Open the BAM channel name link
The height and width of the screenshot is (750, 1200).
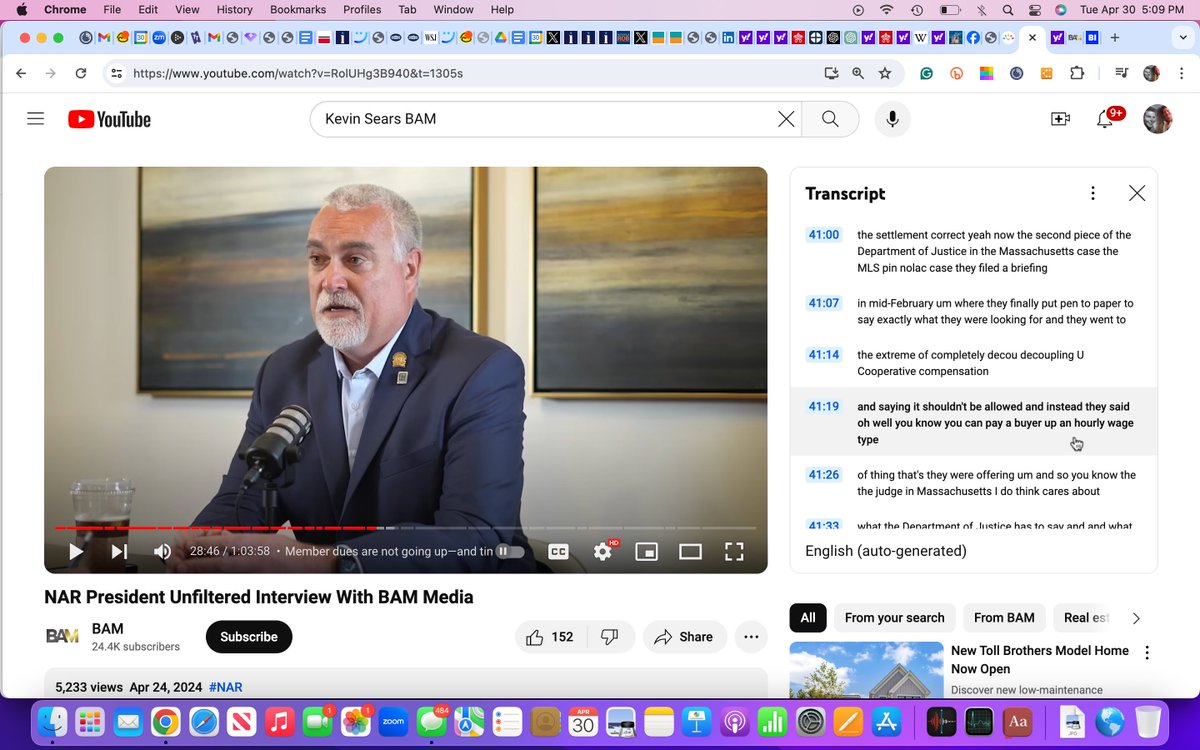click(107, 628)
